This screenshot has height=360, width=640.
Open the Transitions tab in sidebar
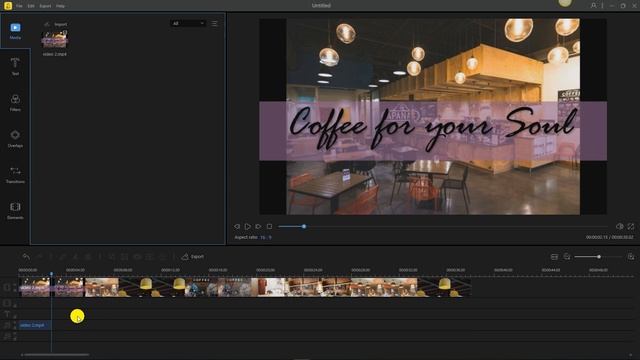point(15,174)
